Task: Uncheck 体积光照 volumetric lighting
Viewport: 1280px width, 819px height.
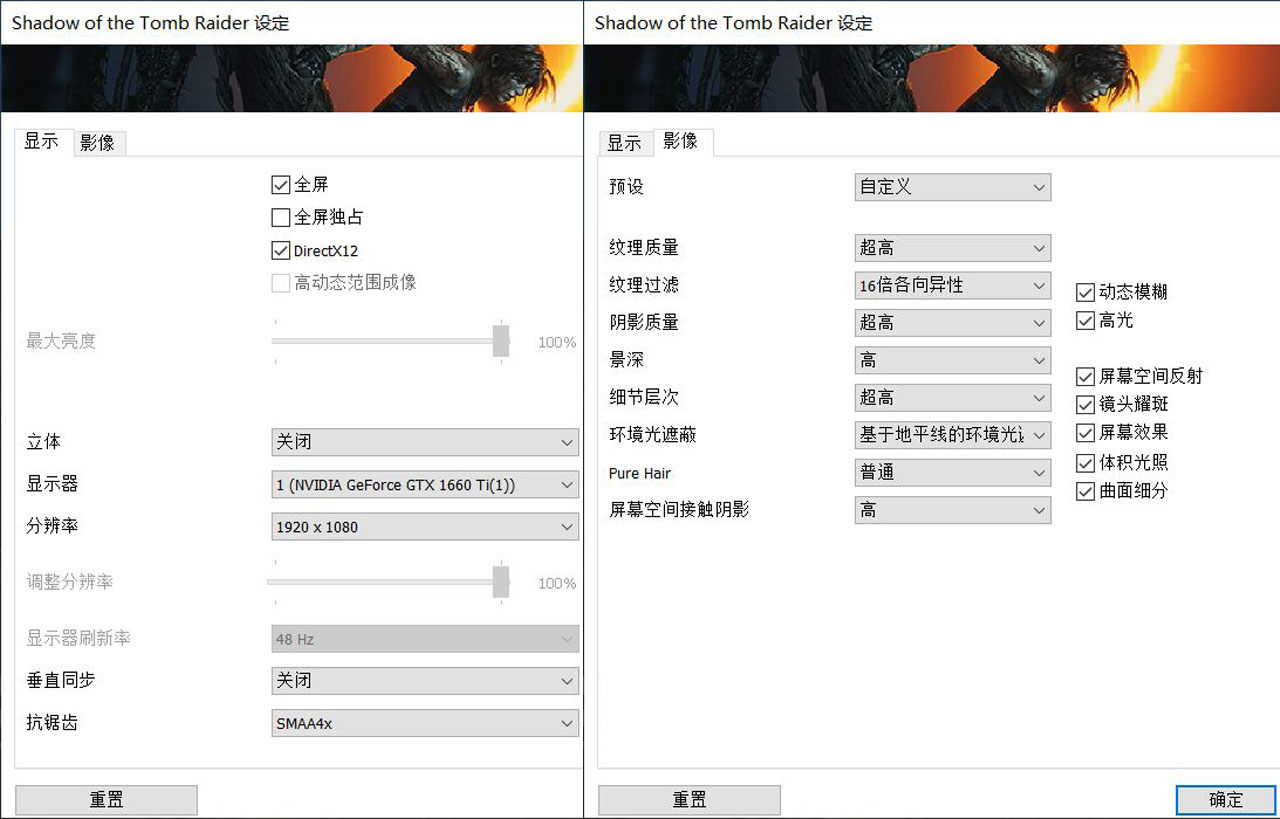Action: (x=1085, y=462)
